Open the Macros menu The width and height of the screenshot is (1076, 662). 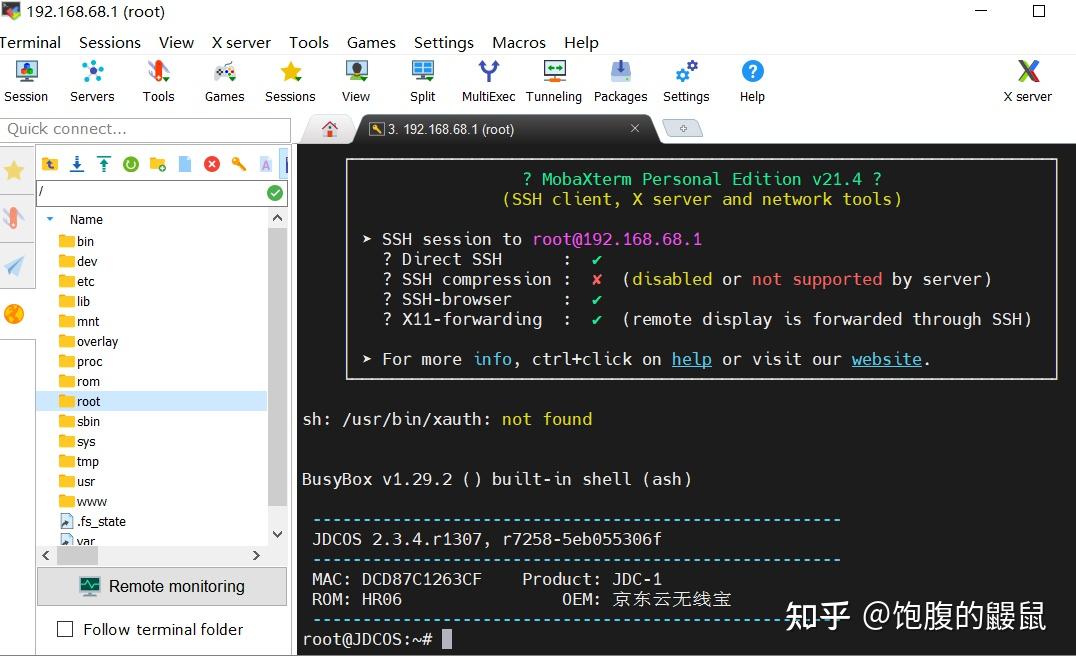pos(519,43)
